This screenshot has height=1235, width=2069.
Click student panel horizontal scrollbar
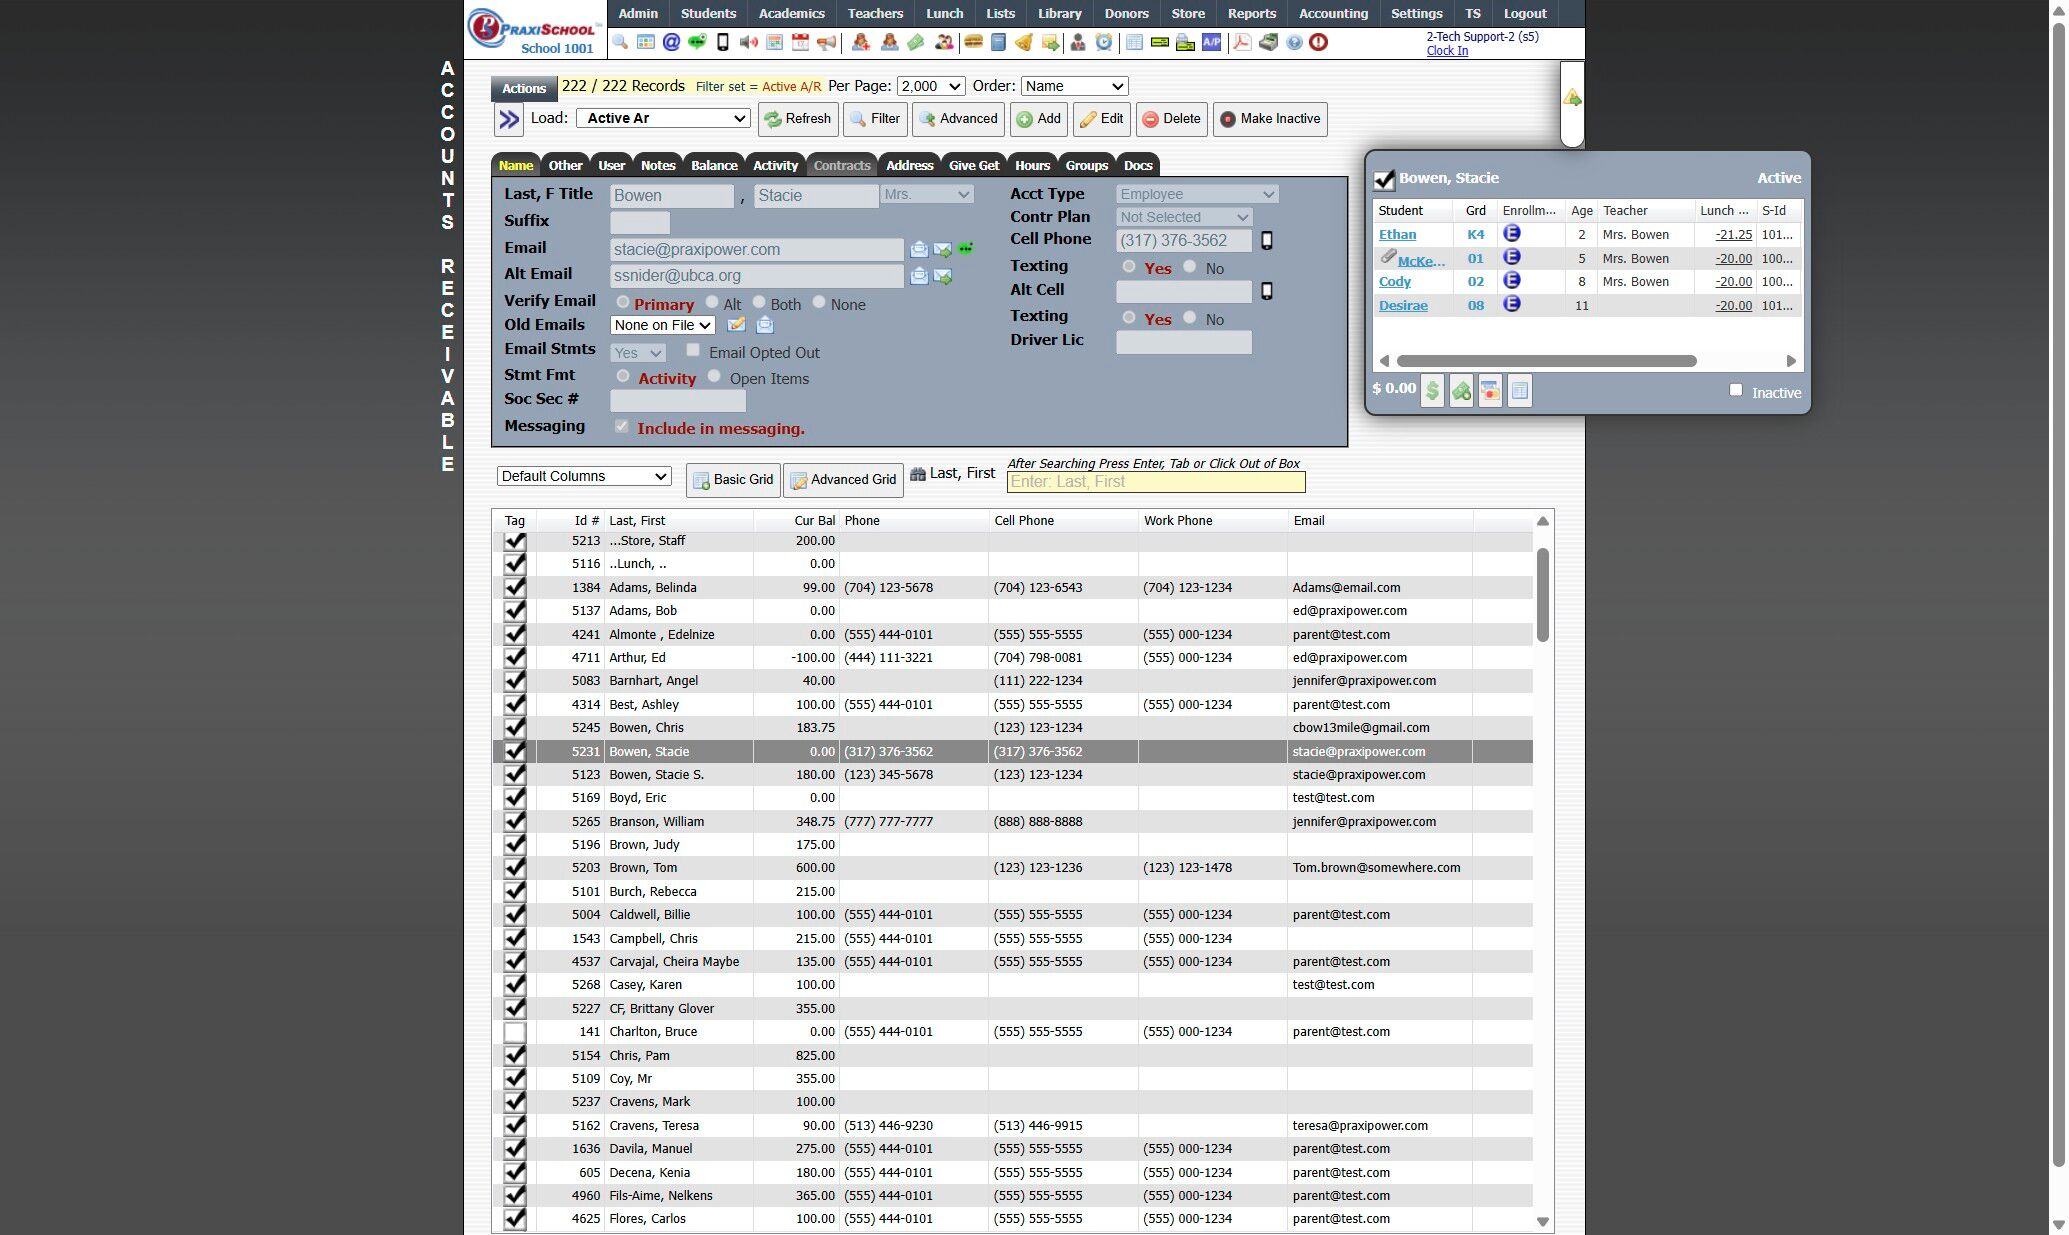click(1546, 361)
